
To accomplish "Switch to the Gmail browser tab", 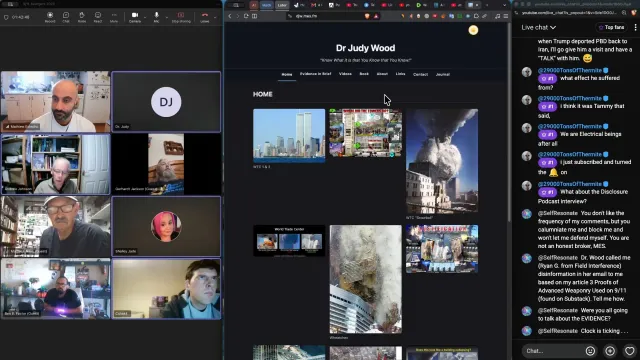I will (x=316, y=5).
